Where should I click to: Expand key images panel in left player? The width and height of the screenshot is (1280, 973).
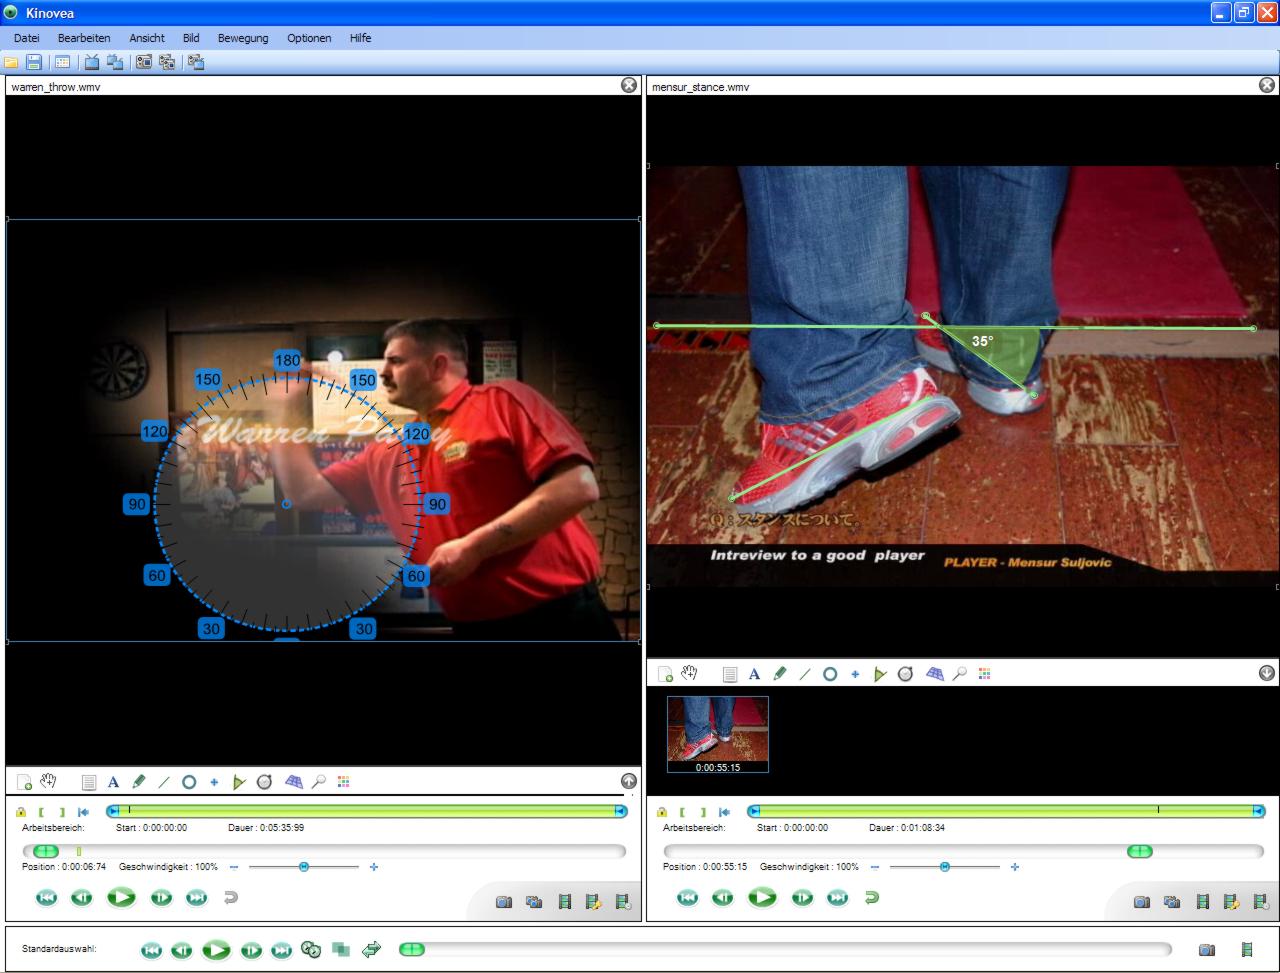click(628, 781)
